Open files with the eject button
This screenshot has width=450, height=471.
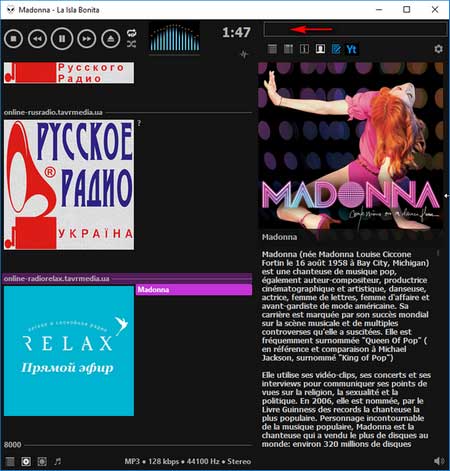tap(111, 39)
